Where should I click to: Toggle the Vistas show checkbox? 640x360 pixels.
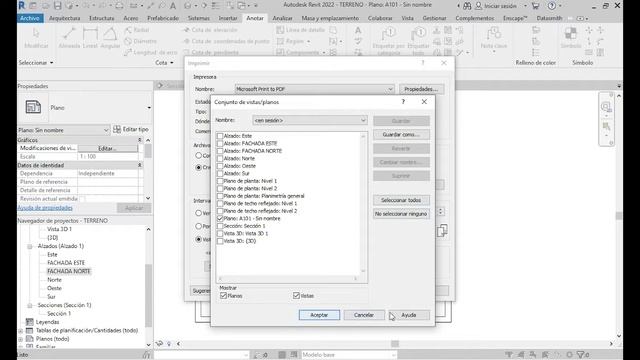[x=296, y=296]
